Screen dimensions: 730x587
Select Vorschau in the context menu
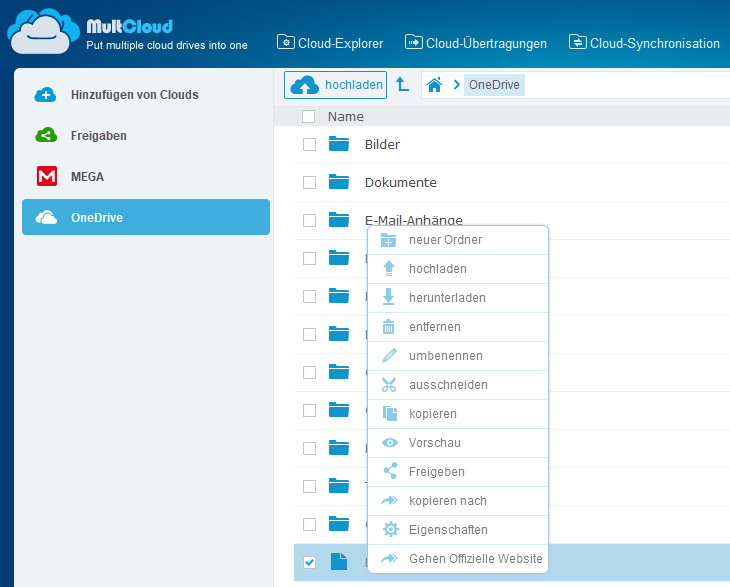click(x=458, y=443)
